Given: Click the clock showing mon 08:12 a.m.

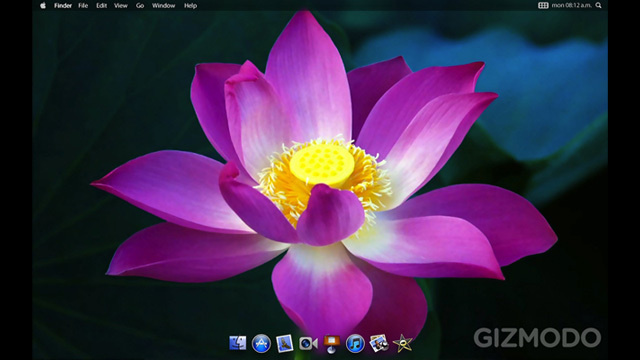Looking at the screenshot, I should click(572, 5).
